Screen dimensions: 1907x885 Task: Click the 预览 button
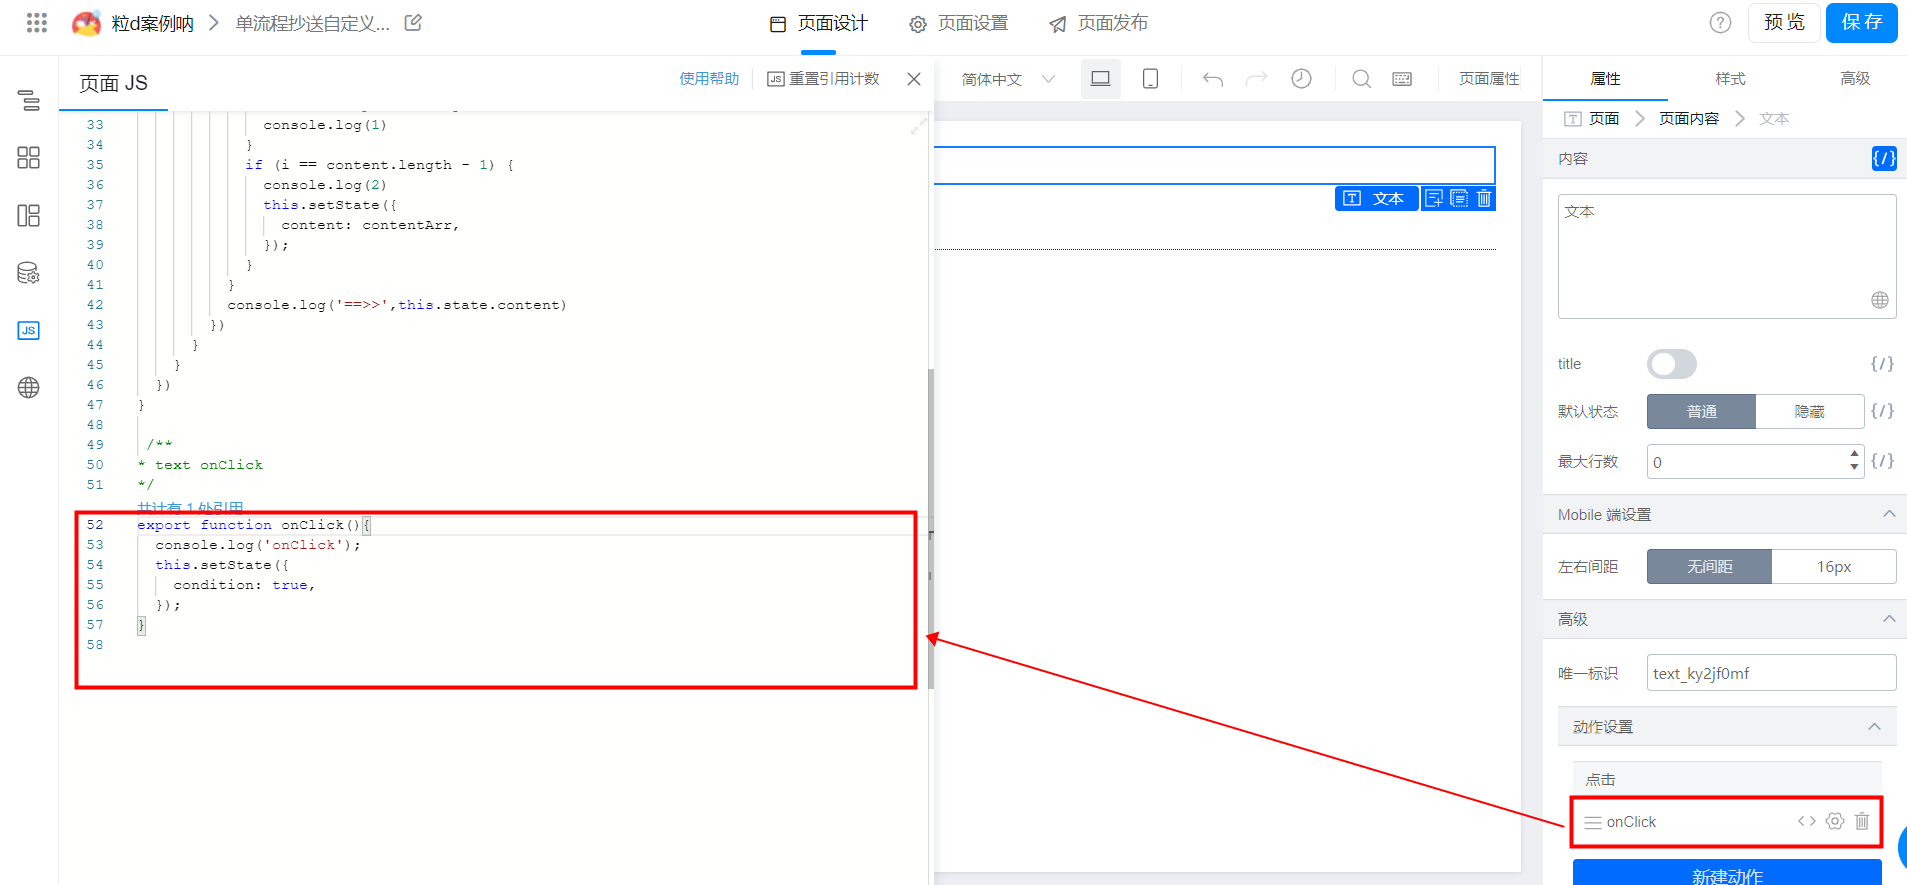tap(1784, 23)
